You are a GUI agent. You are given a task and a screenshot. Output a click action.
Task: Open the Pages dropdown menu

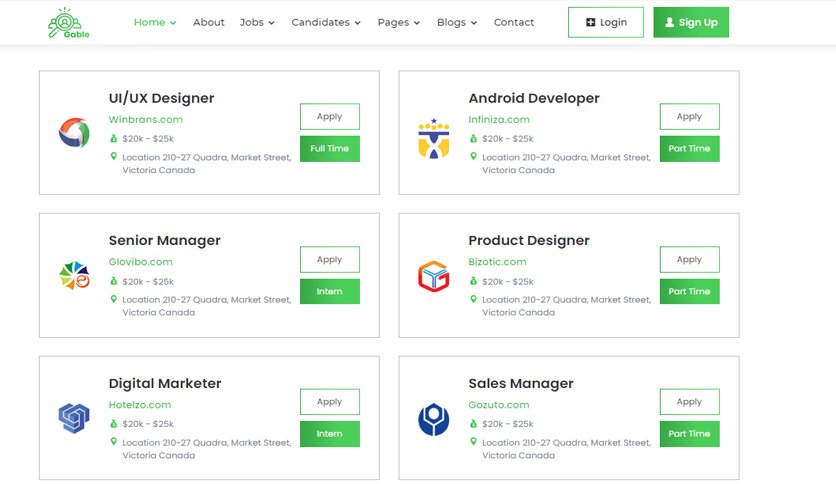[x=399, y=22]
